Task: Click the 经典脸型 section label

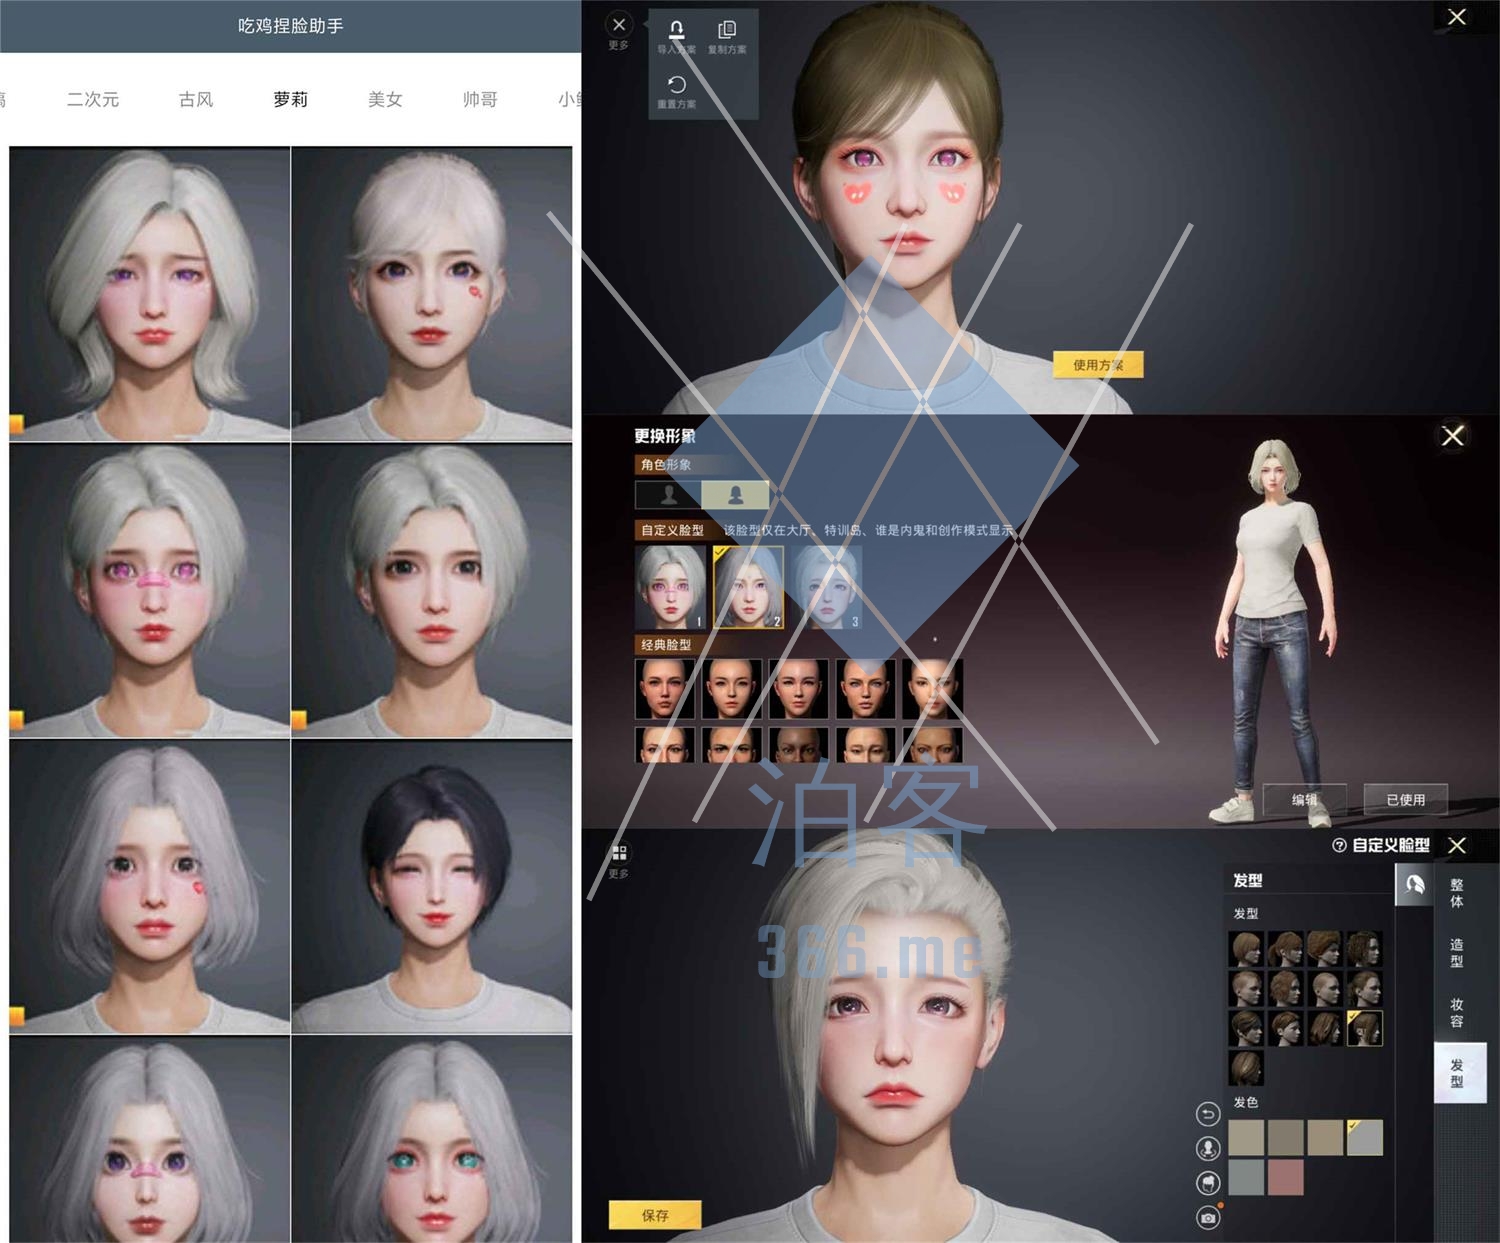Action: pos(666,645)
